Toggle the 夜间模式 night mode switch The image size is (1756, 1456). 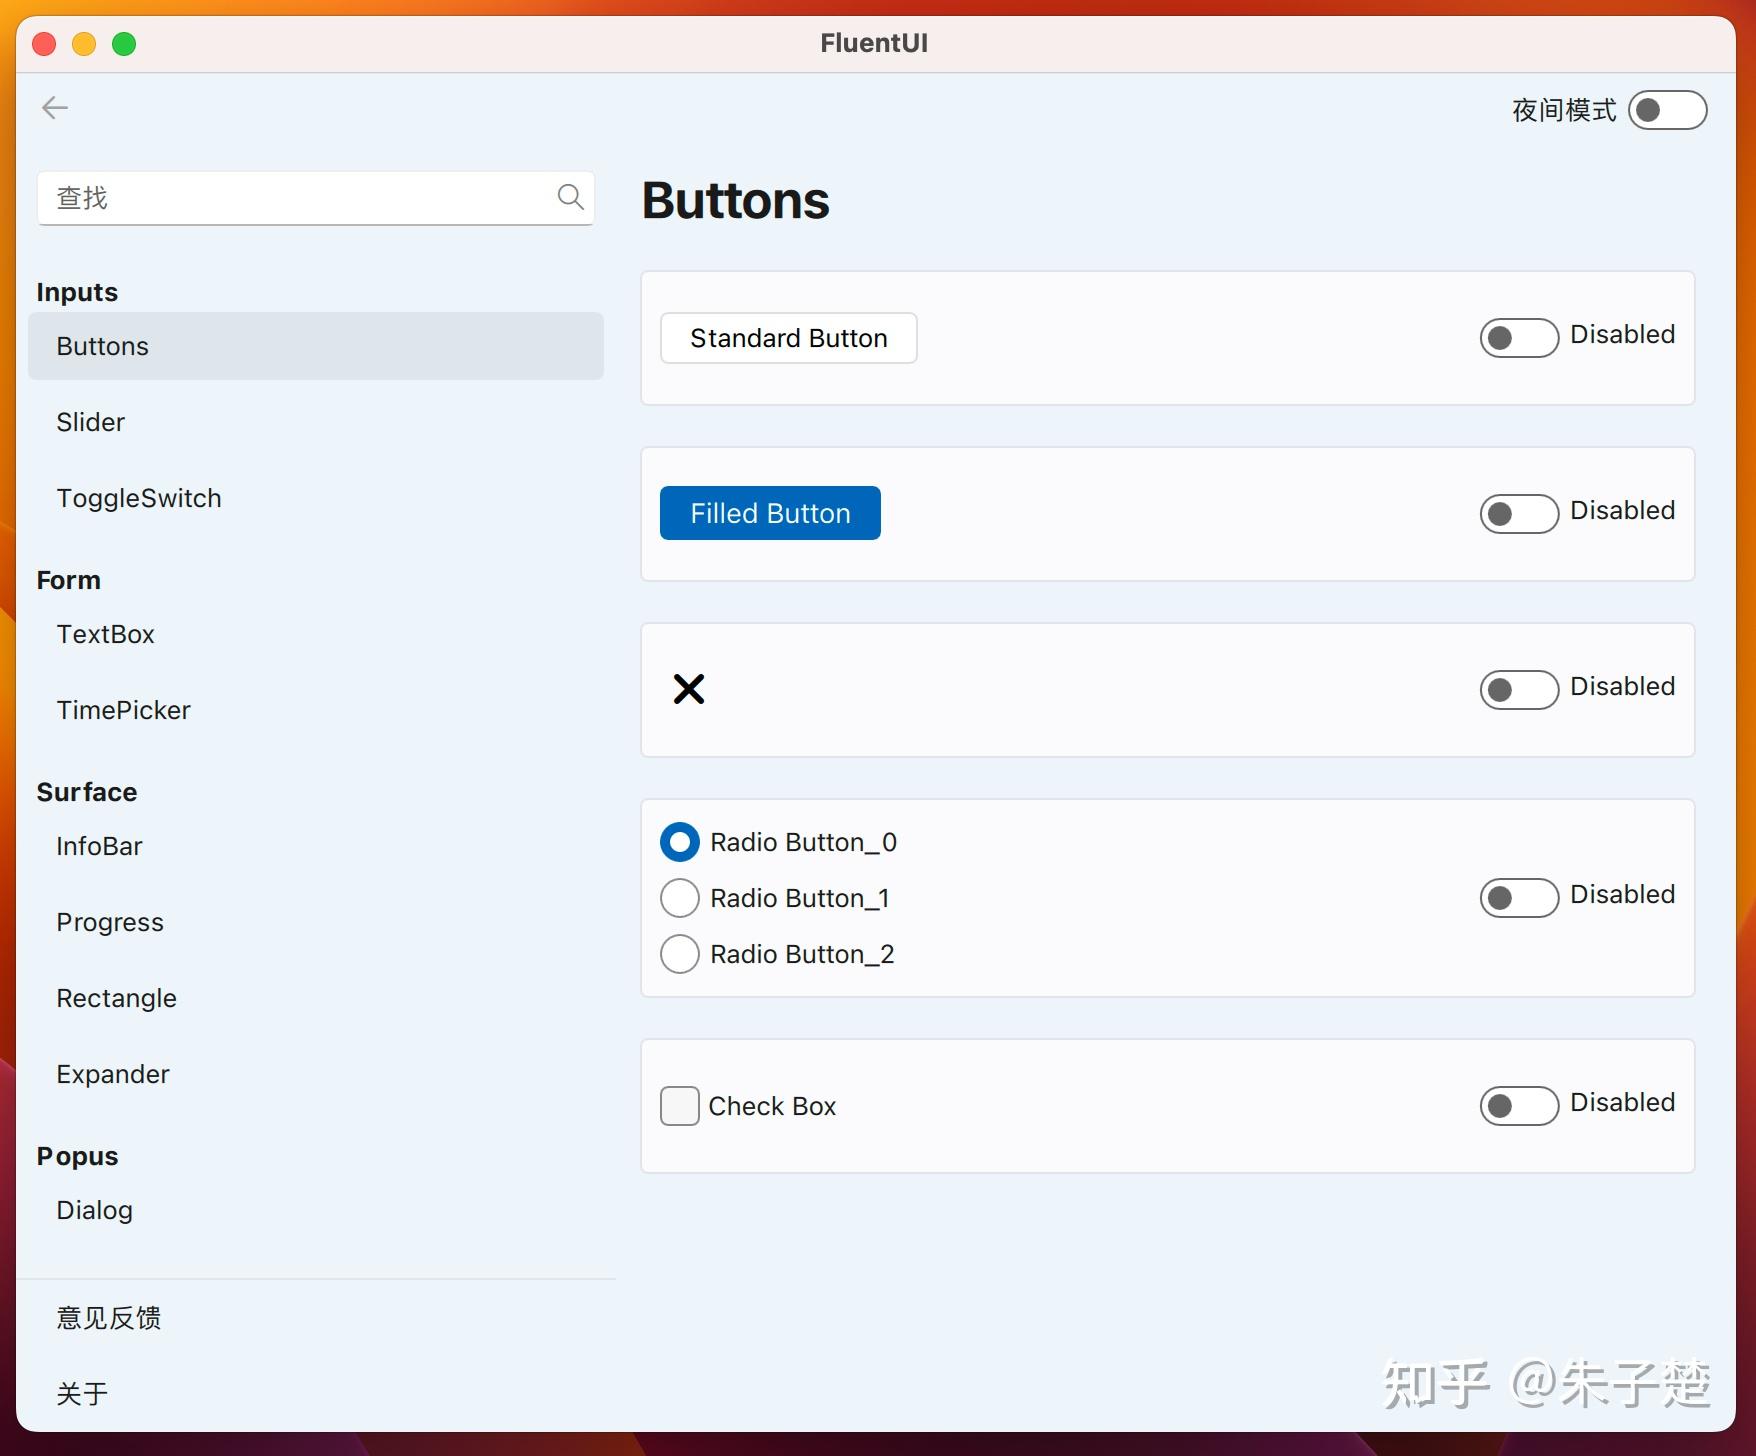(x=1667, y=110)
